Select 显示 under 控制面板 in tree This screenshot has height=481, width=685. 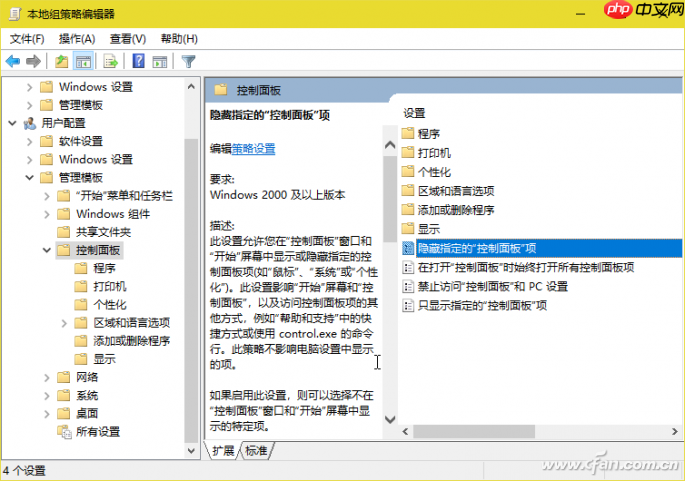pos(104,359)
